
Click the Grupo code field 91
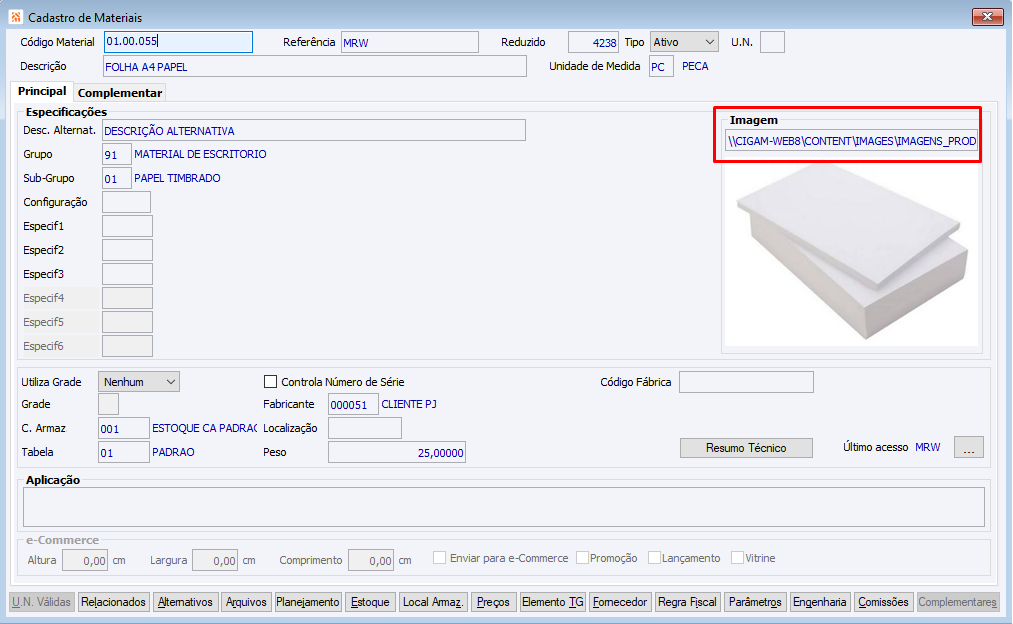tap(116, 154)
